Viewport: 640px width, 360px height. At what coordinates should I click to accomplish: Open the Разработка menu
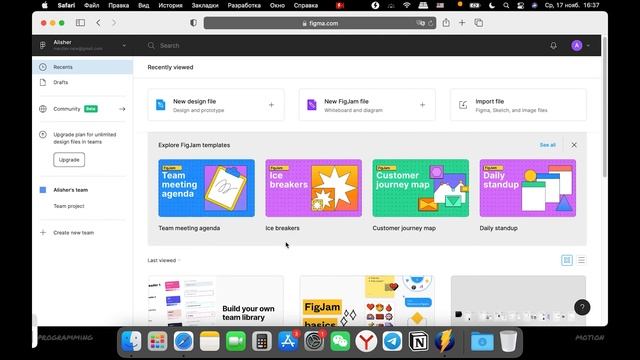(244, 5)
